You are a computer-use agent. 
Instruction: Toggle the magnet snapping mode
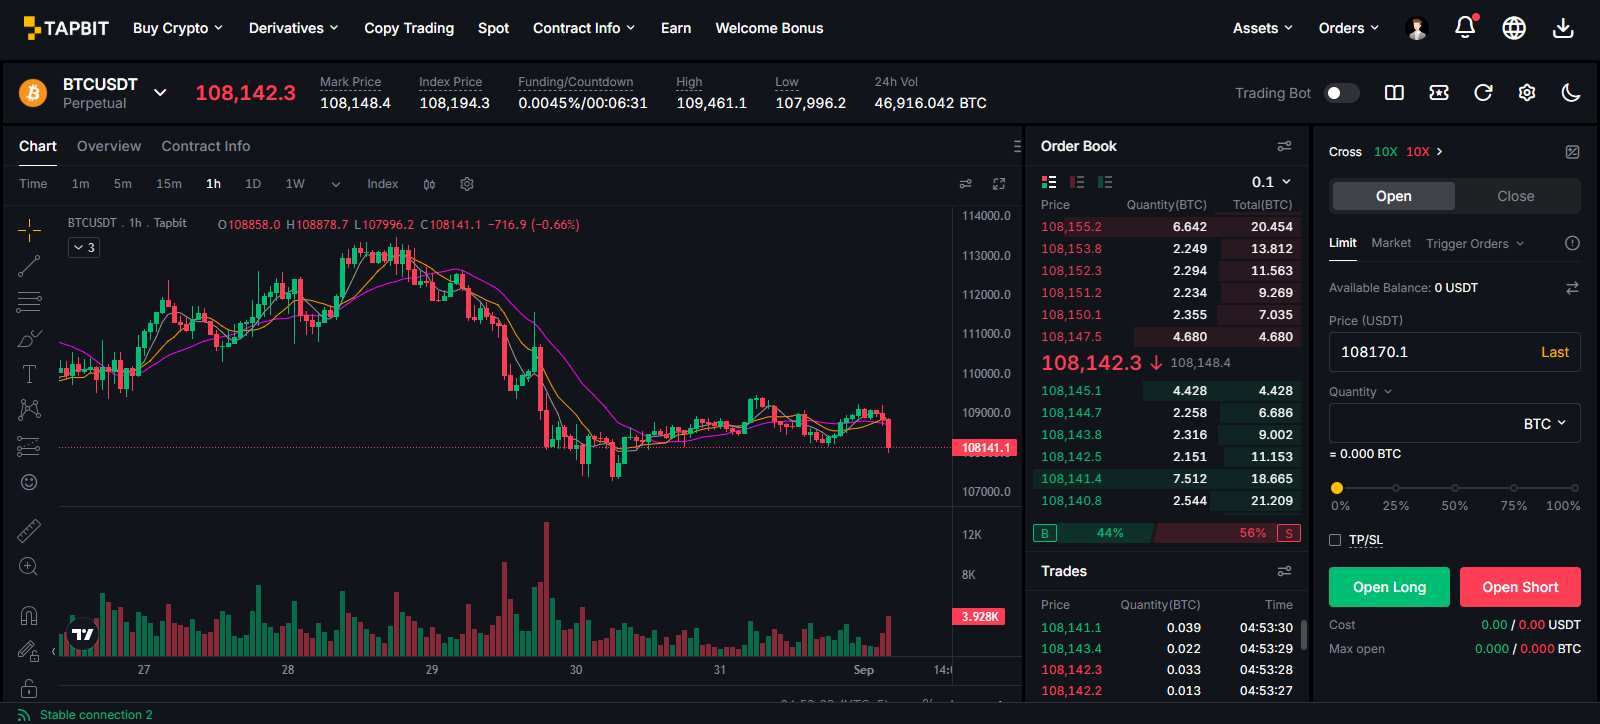[x=29, y=615]
